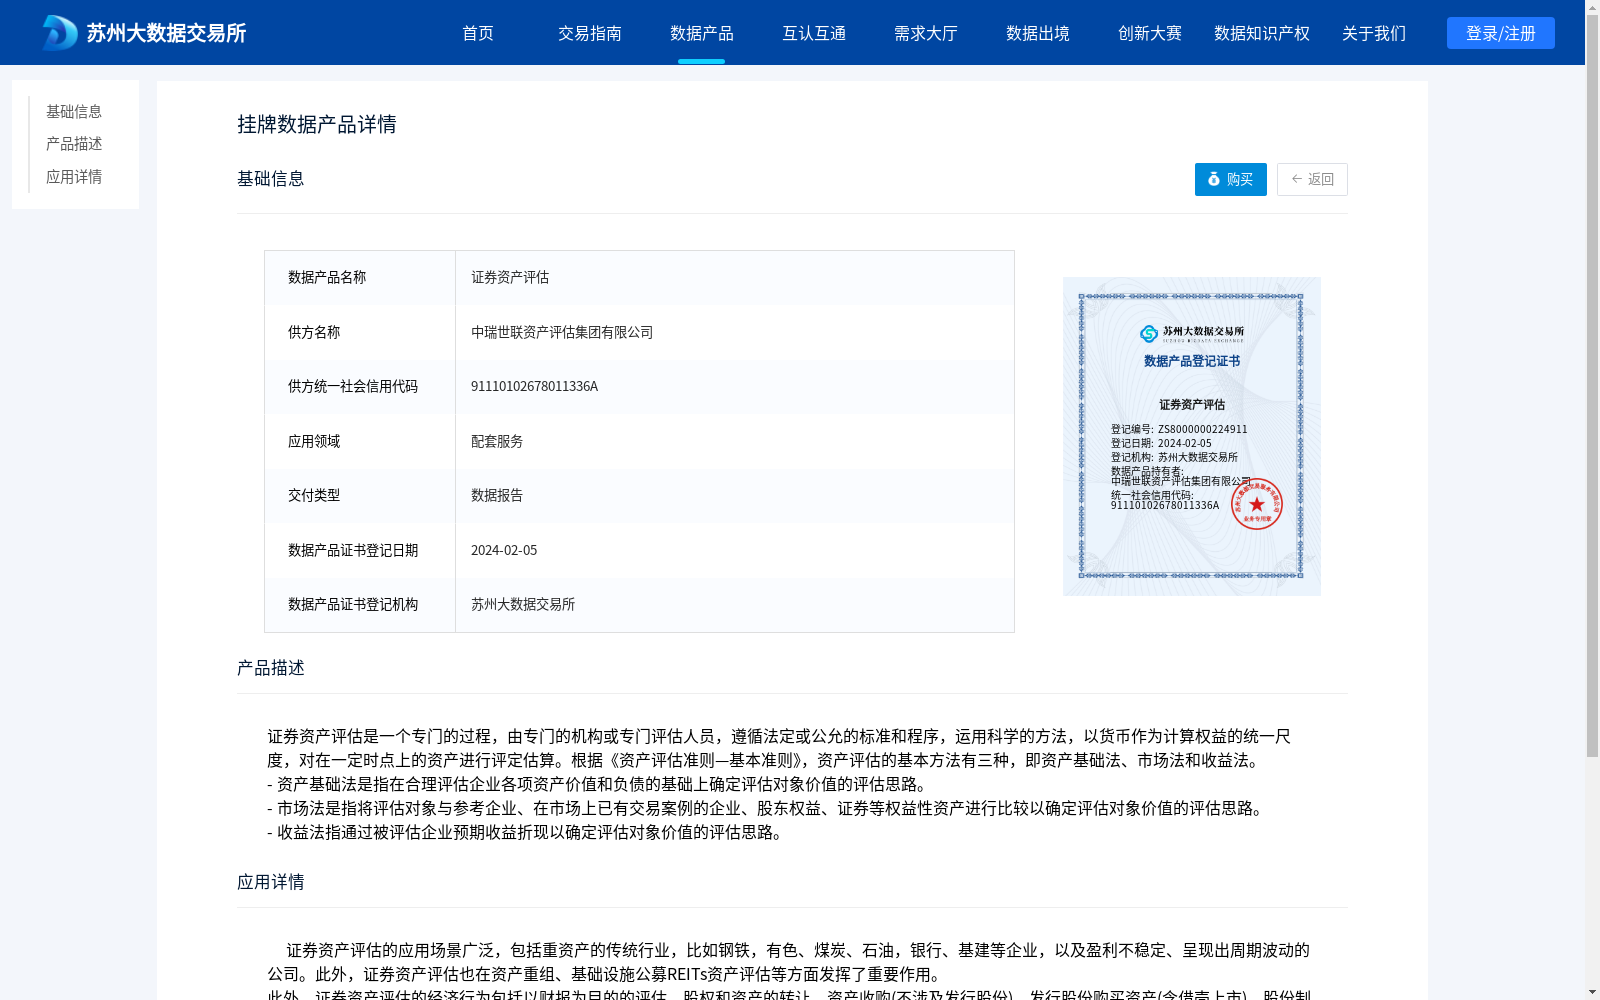1600x1000 pixels.
Task: Go to 交易指南 in the navigation
Action: (590, 33)
